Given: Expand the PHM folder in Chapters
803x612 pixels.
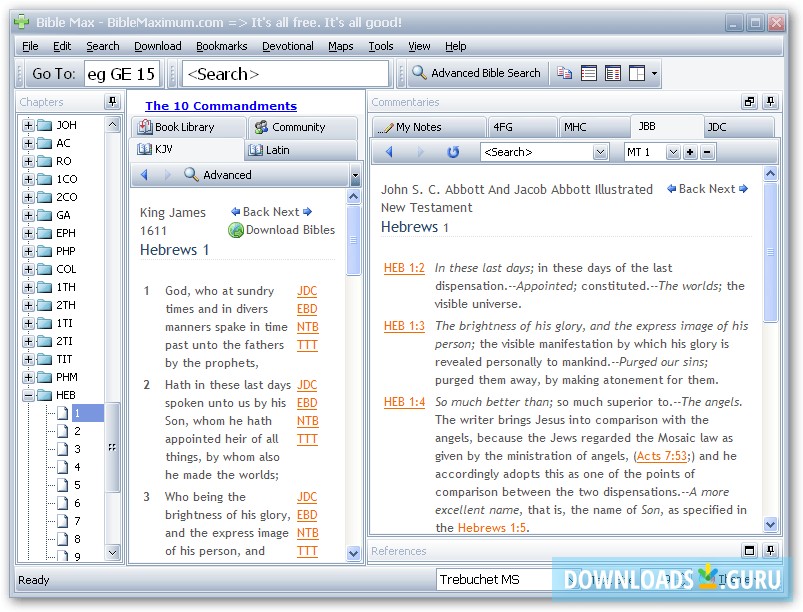Looking at the screenshot, I should pyautogui.click(x=29, y=377).
